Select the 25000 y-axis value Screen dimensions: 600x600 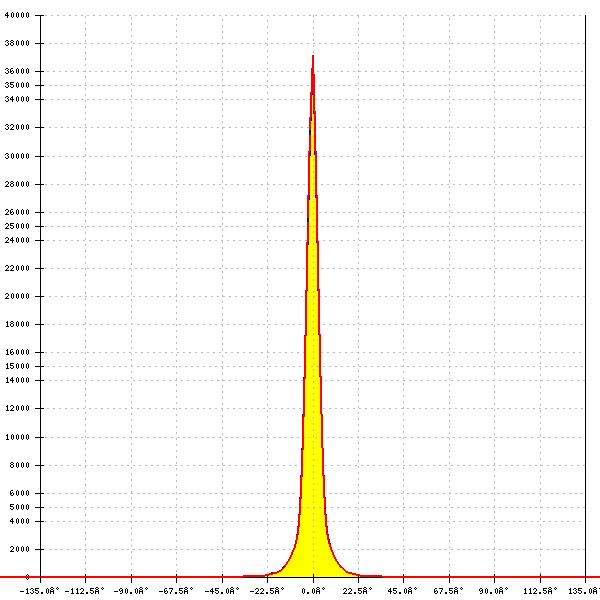click(17, 226)
